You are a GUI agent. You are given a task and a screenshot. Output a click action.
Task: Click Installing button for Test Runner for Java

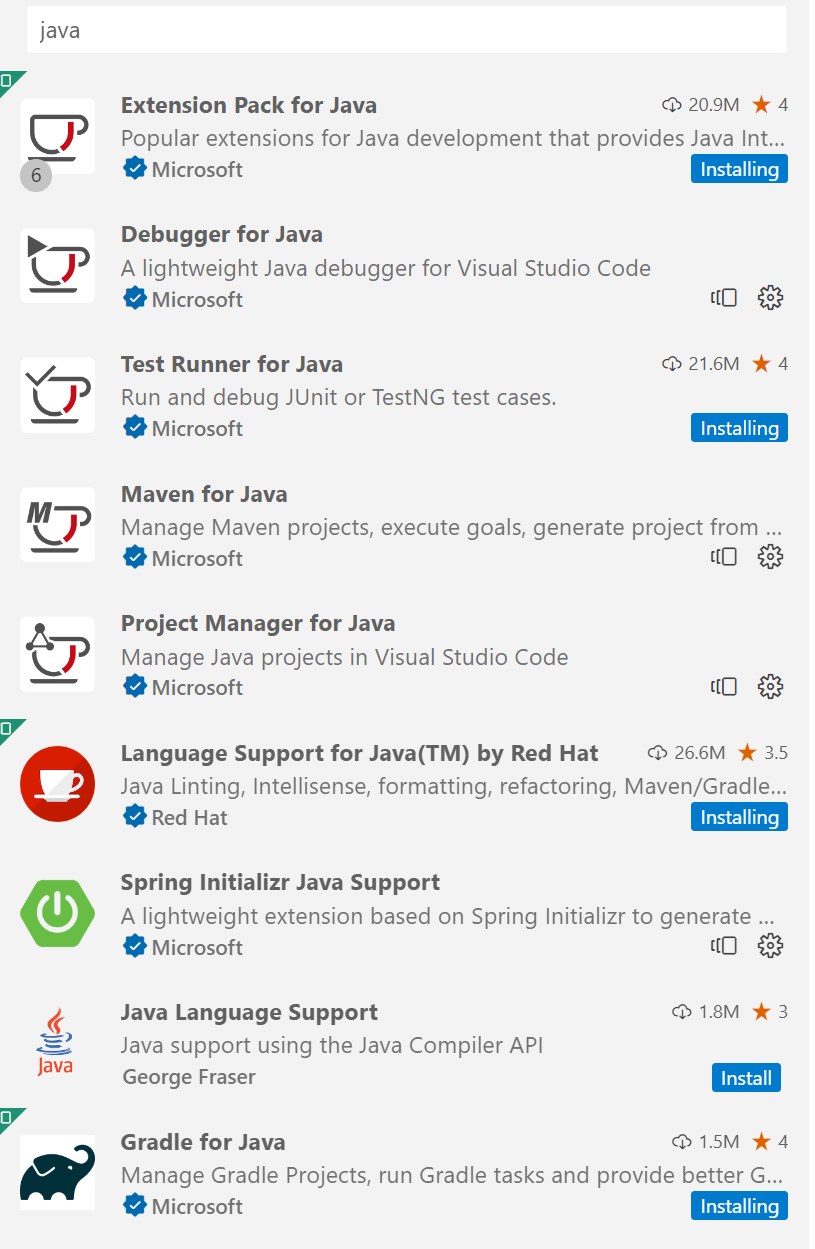(x=739, y=428)
